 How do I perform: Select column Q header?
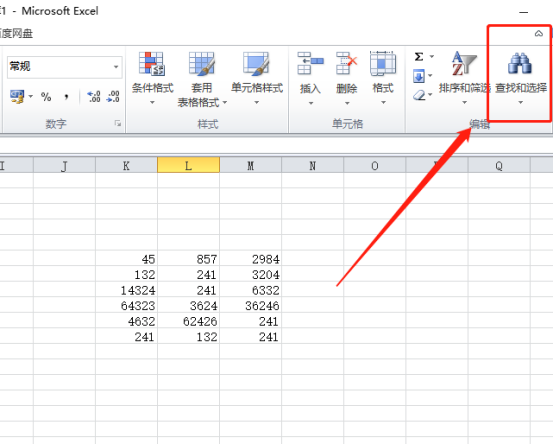point(499,165)
